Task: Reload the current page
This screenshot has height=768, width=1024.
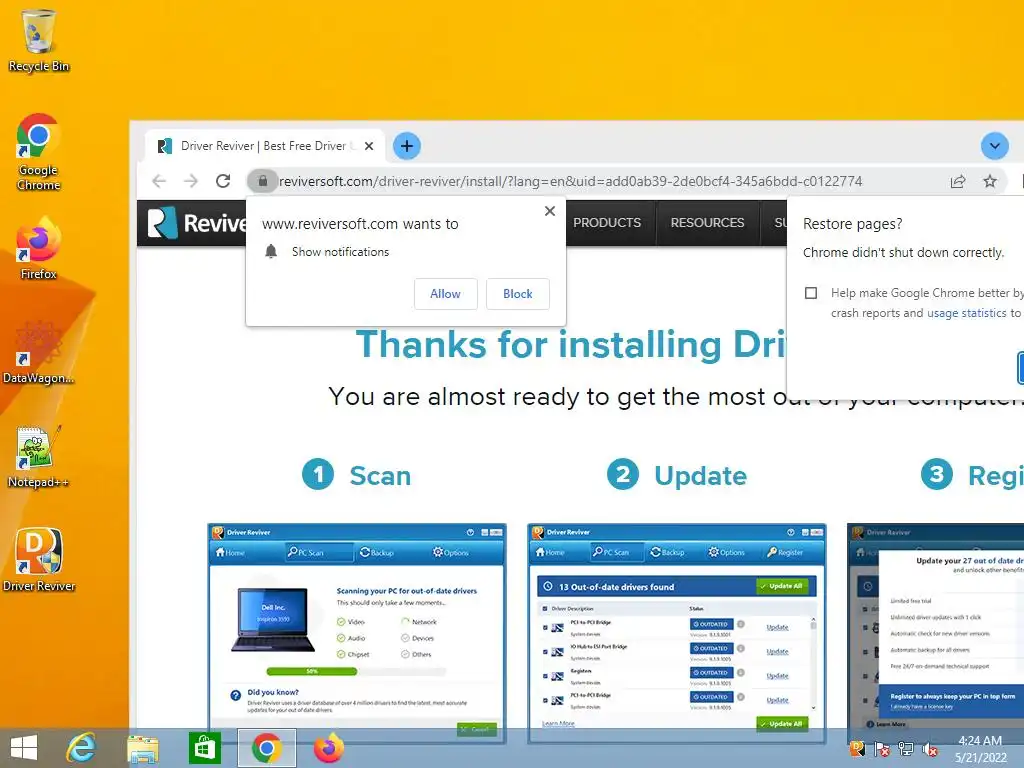Action: point(223,181)
